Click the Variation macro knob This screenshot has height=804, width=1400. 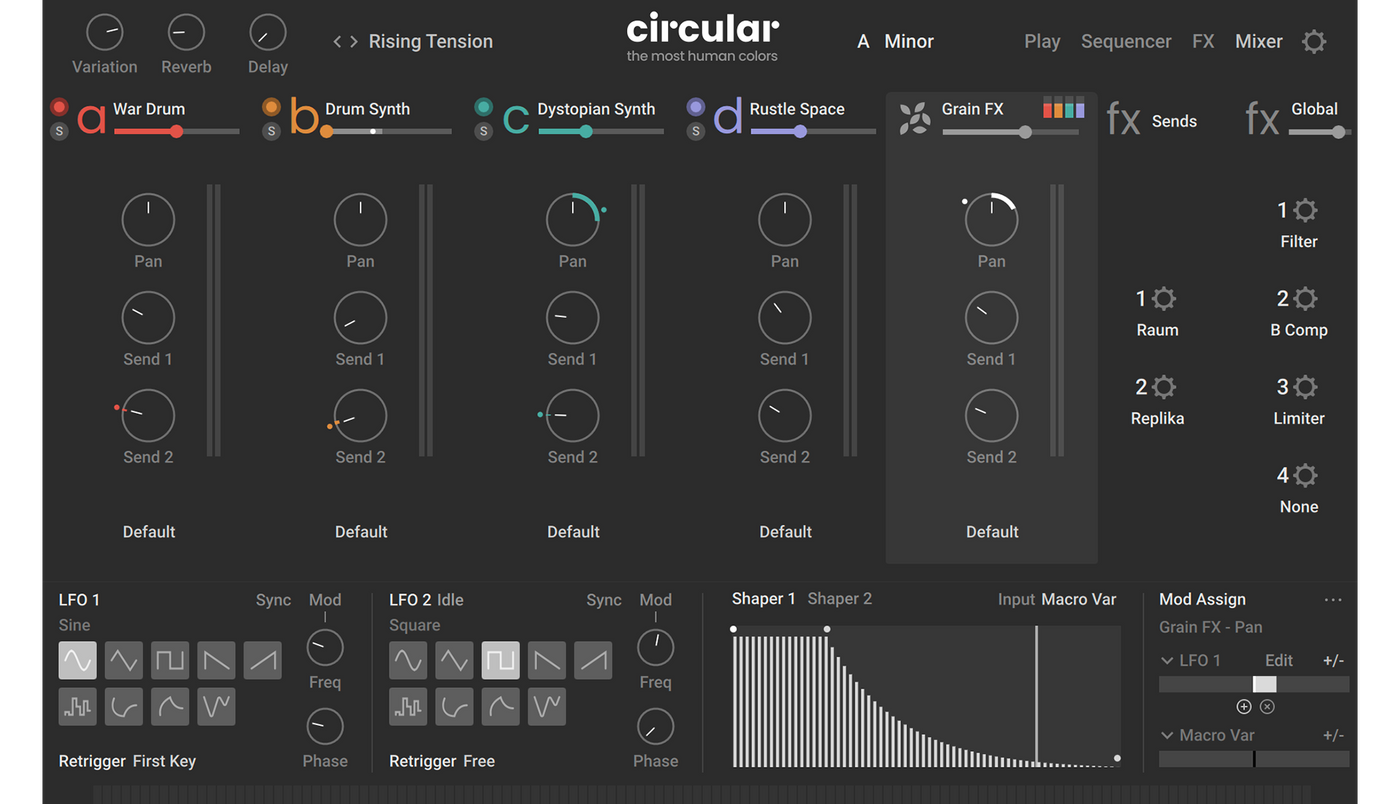(105, 33)
